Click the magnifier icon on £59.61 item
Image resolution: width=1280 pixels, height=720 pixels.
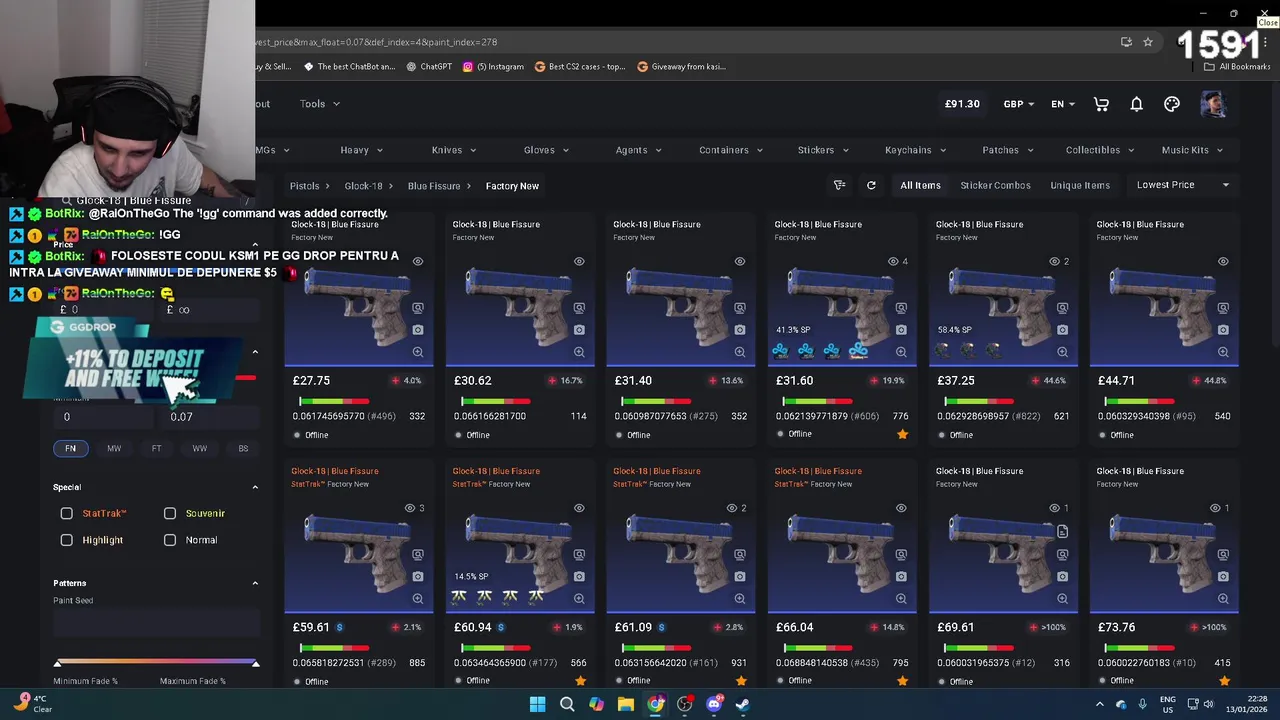point(418,599)
